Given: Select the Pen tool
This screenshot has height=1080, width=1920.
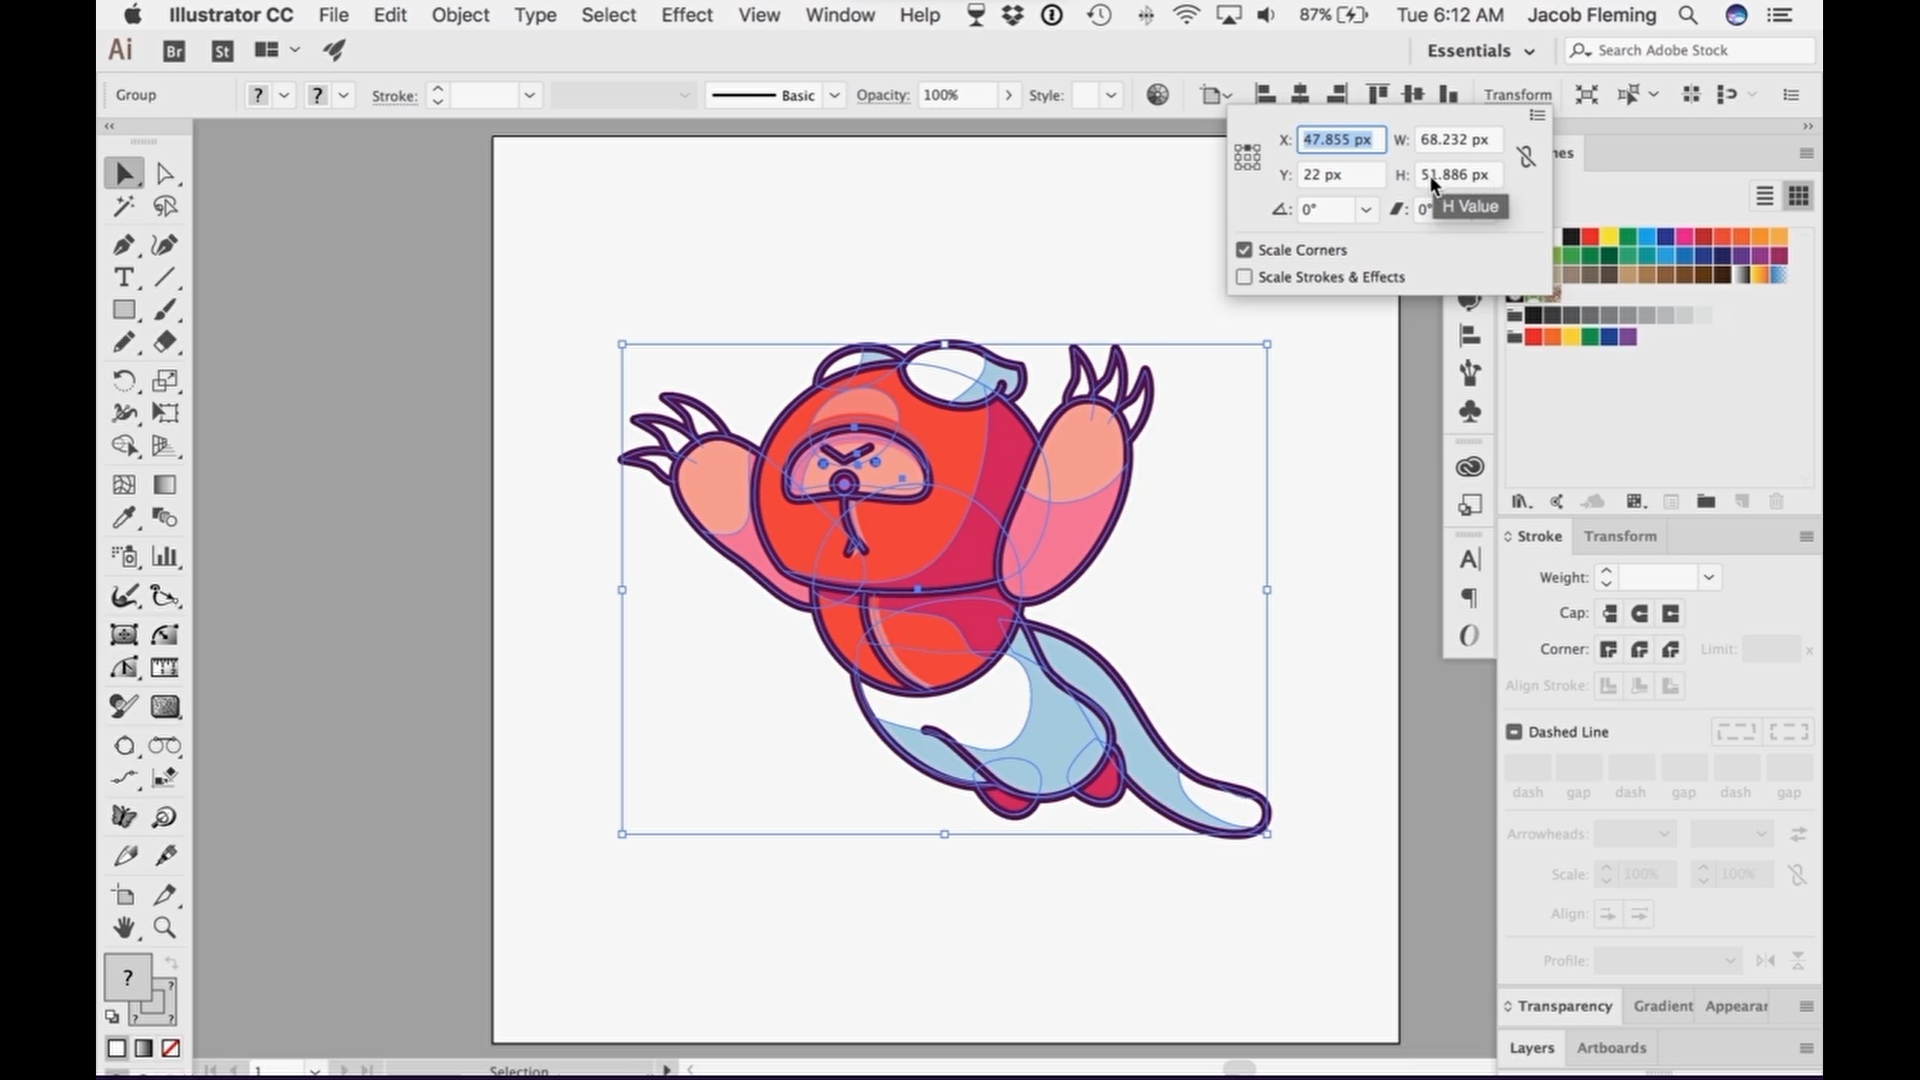Looking at the screenshot, I should pyautogui.click(x=124, y=245).
